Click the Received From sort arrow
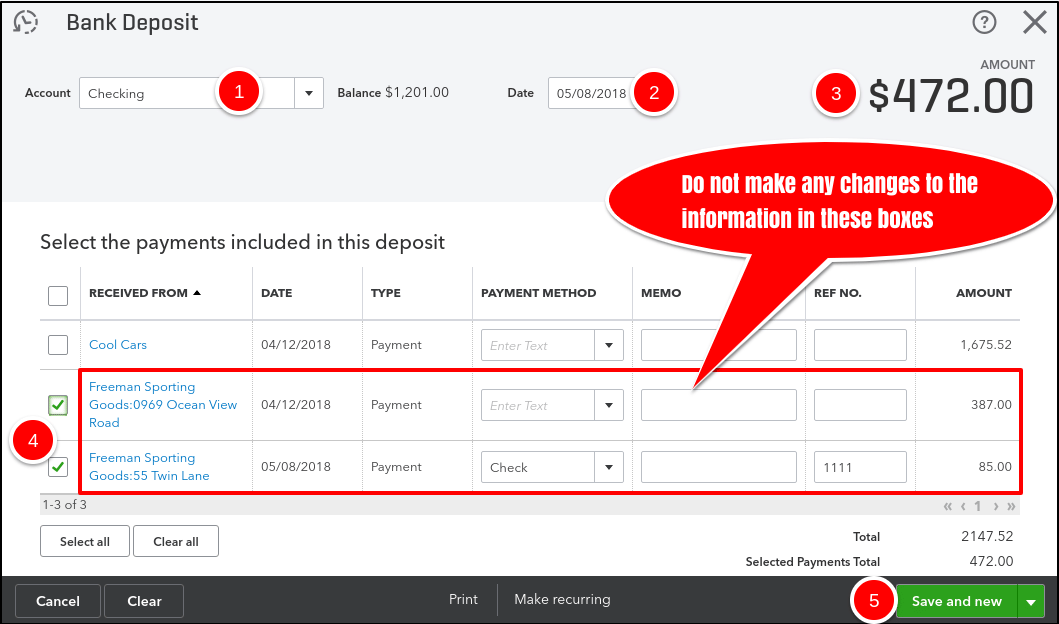Image resolution: width=1059 pixels, height=624 pixels. pos(197,293)
